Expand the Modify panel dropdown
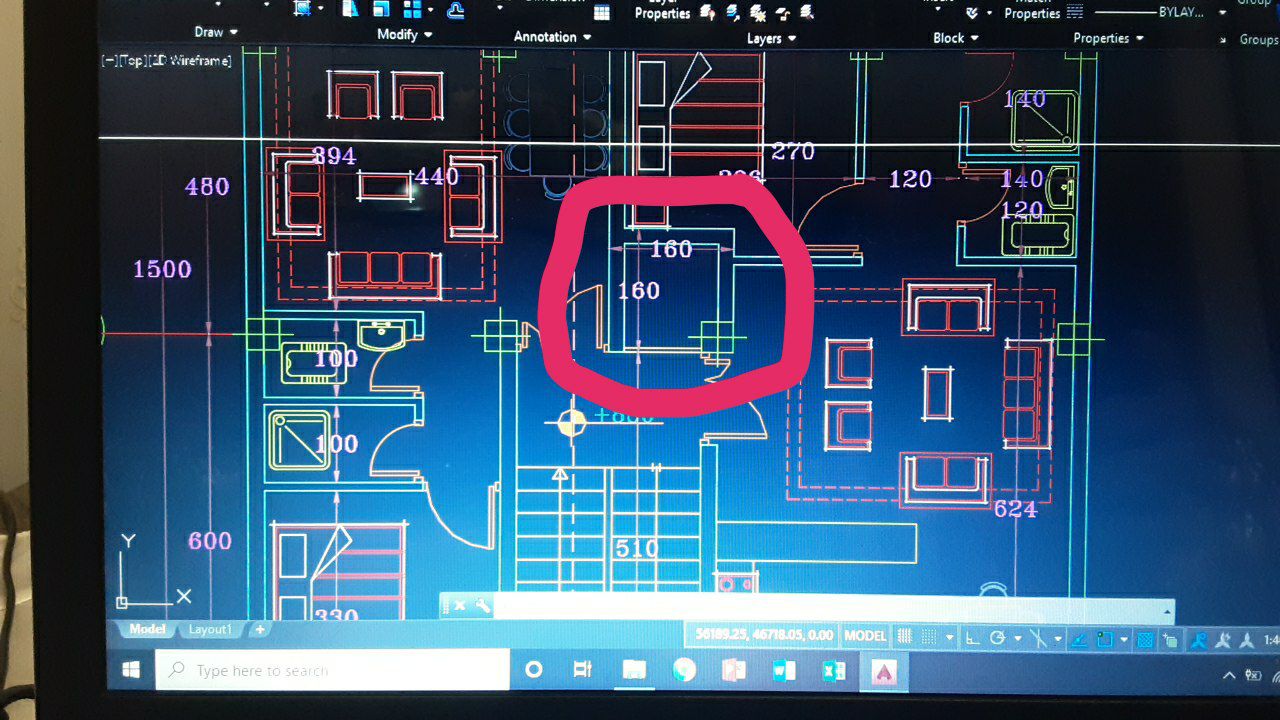This screenshot has width=1280, height=720. 404,34
